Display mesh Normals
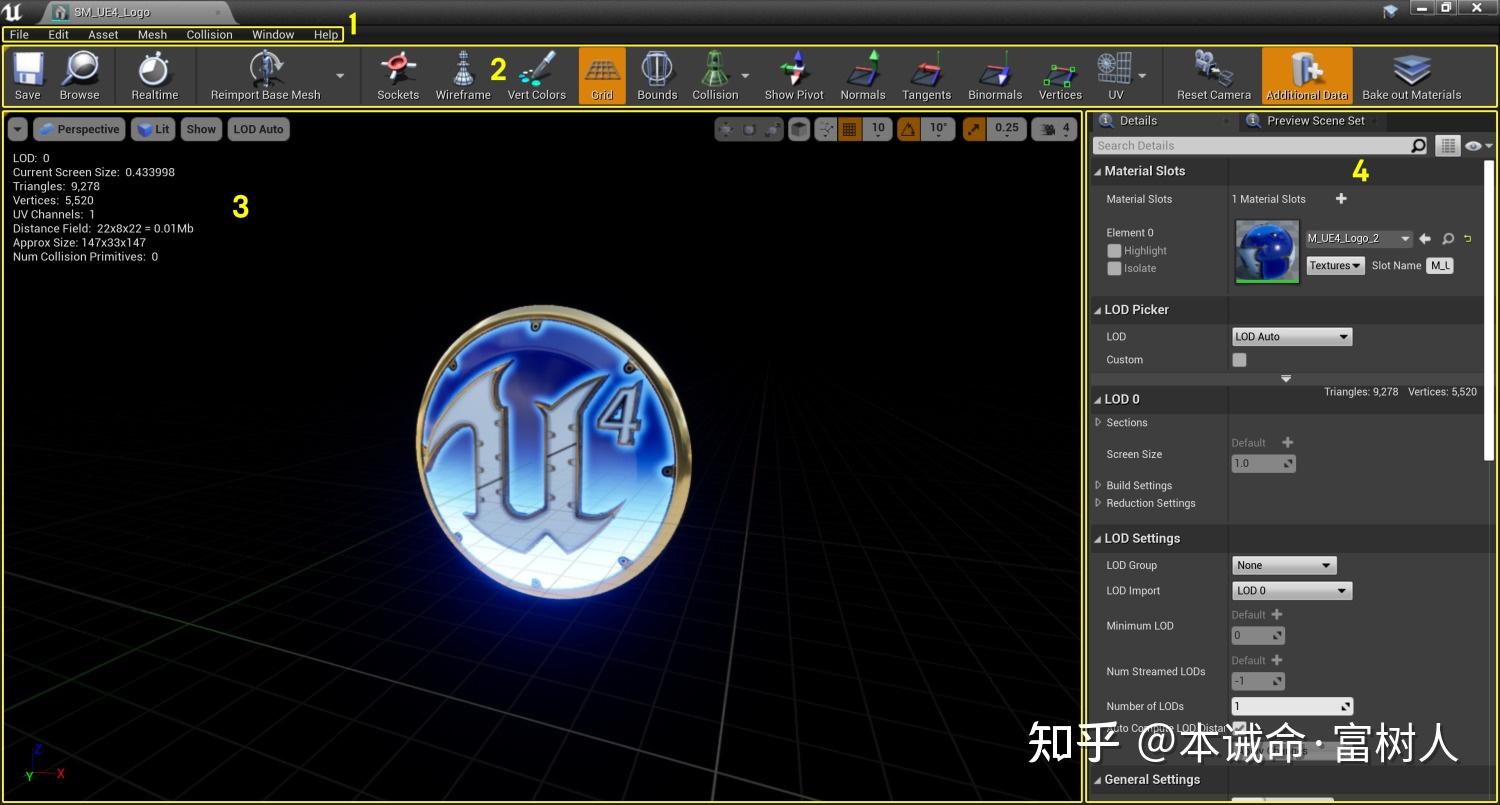The width and height of the screenshot is (1500, 805). click(x=863, y=76)
